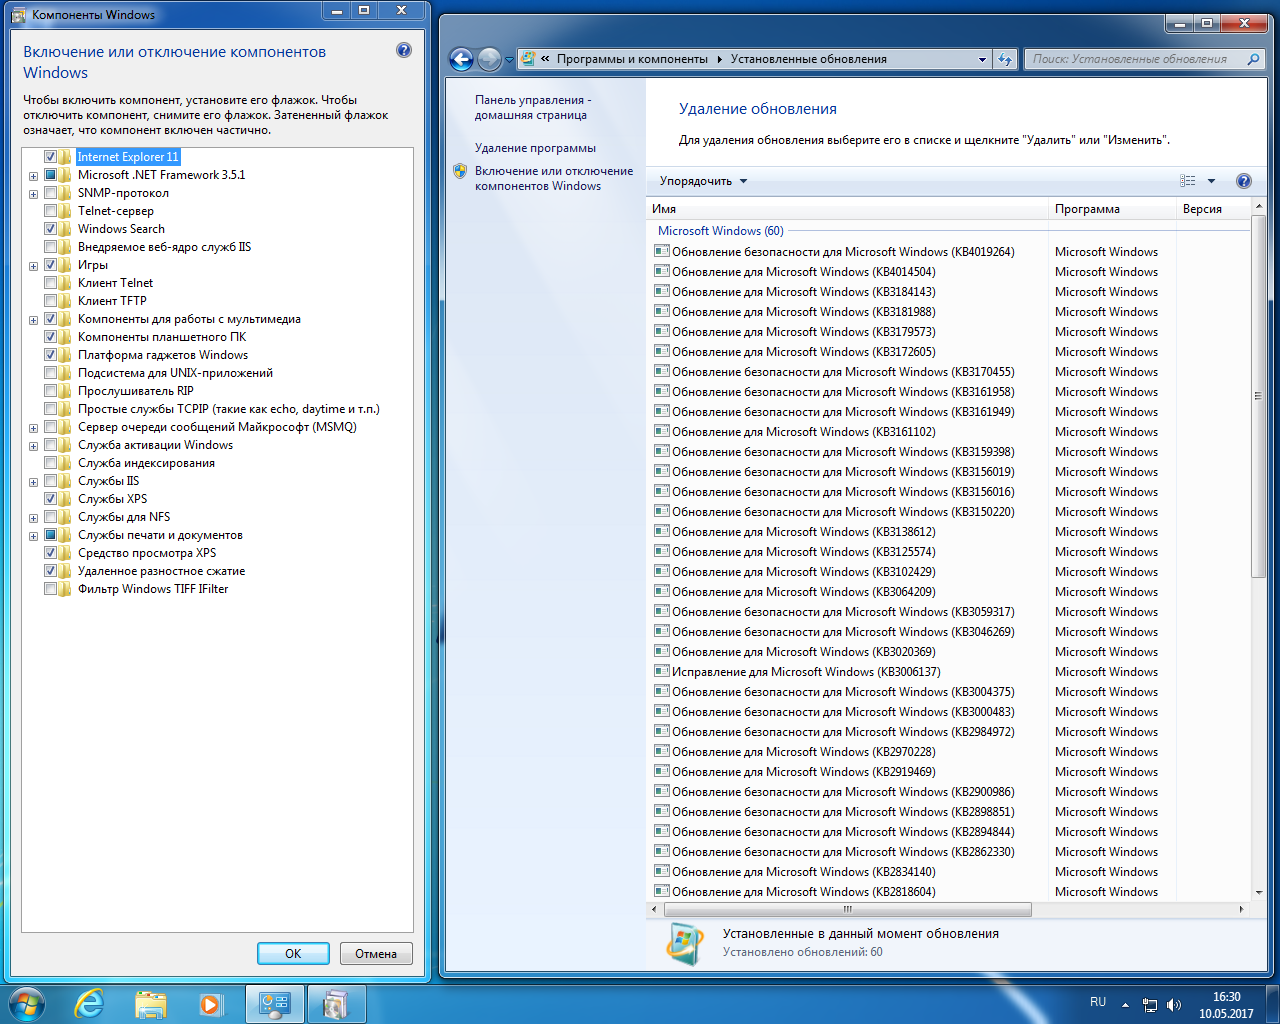Screen dimensions: 1280x1024
Task: Expand Компоненты для работы с мультимедиа node
Action: click(33, 320)
